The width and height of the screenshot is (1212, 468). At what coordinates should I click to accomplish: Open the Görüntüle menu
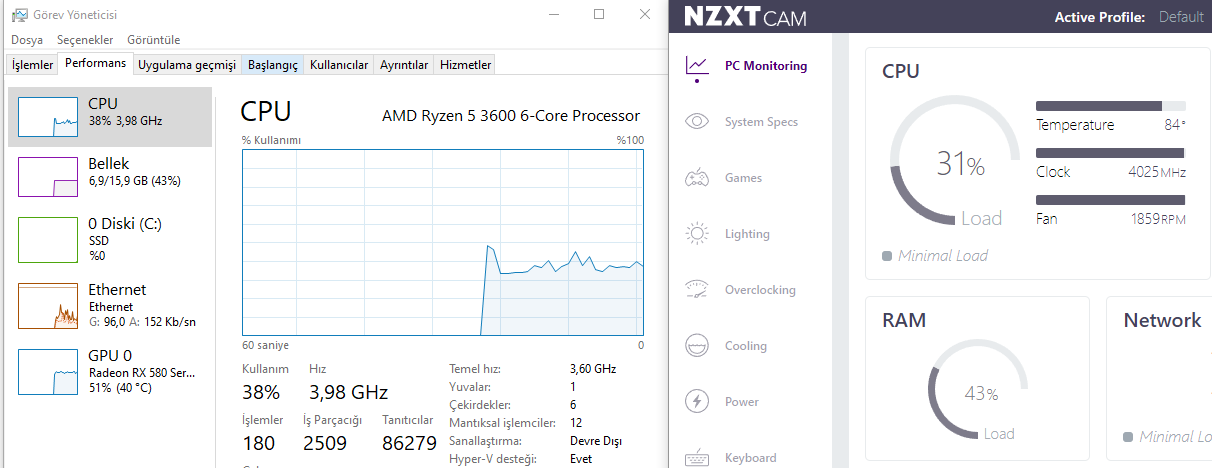click(154, 40)
